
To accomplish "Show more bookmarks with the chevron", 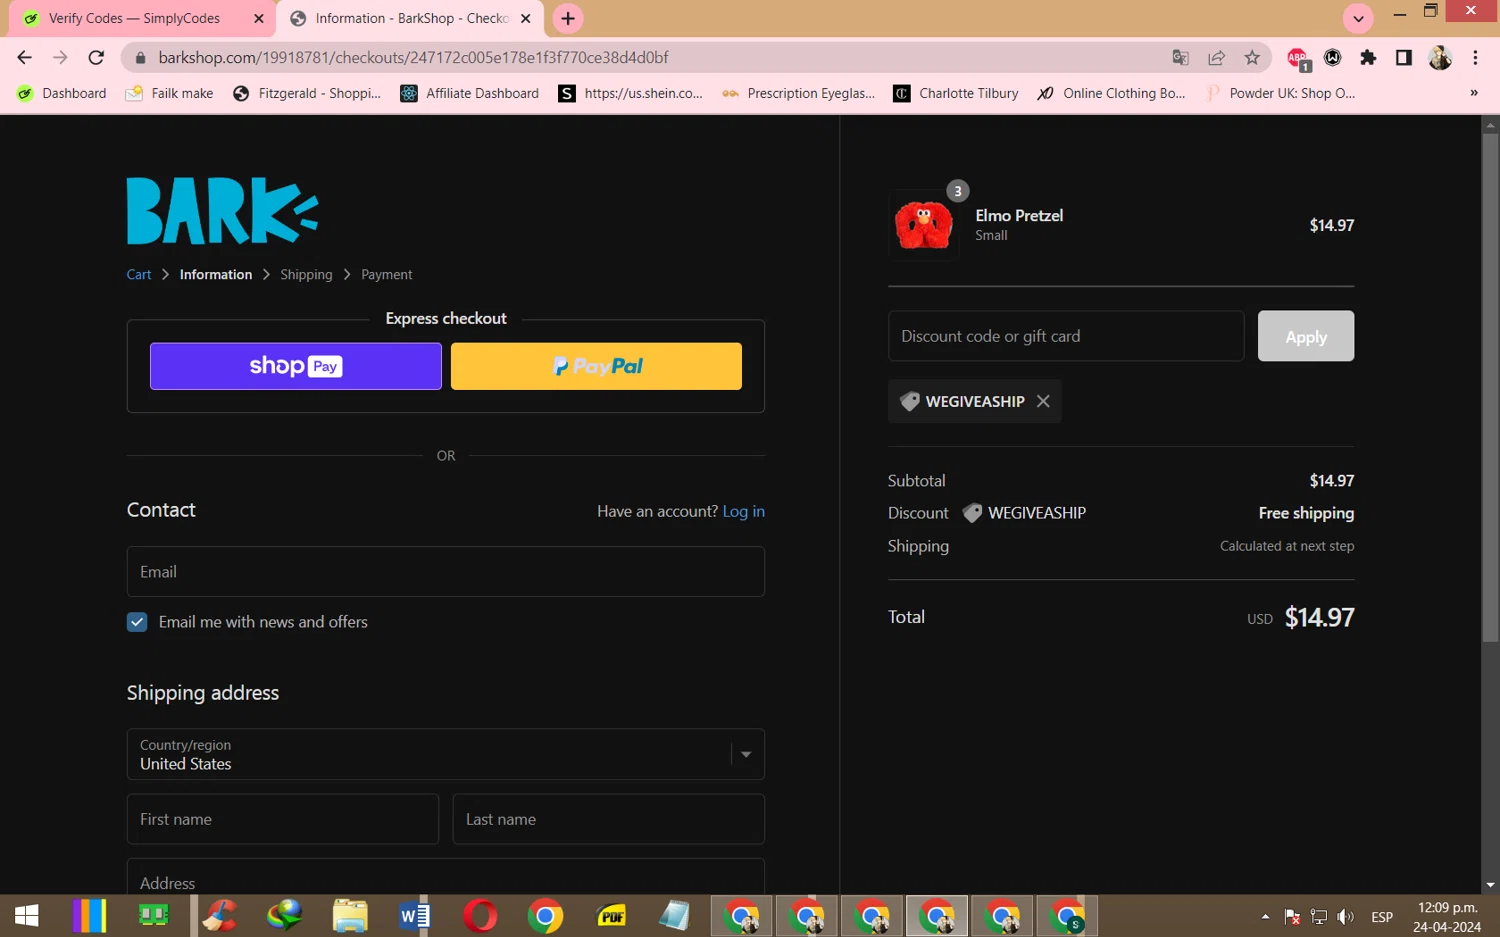I will pyautogui.click(x=1473, y=93).
